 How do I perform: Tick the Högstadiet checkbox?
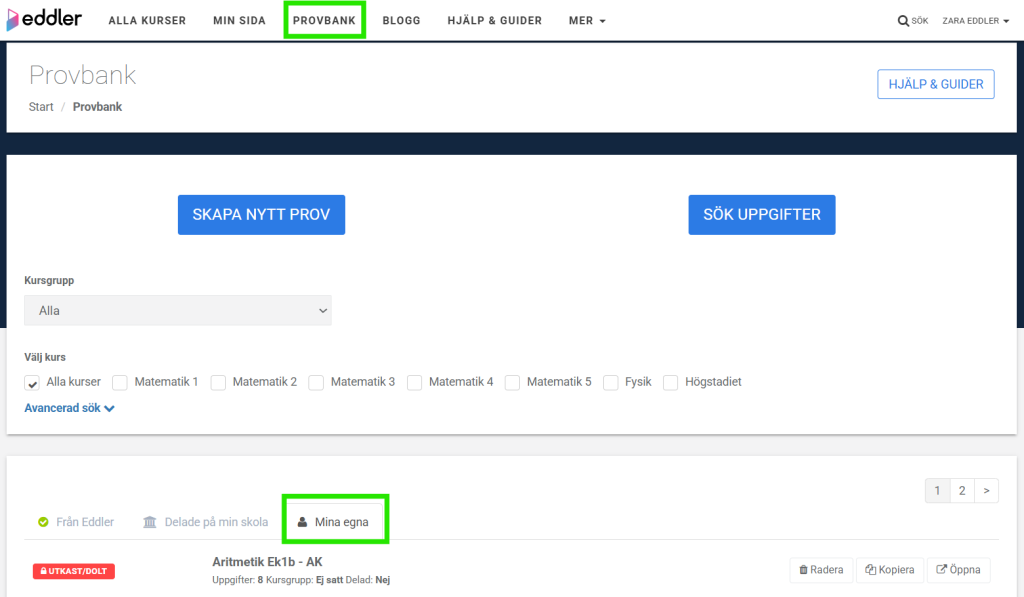(671, 382)
